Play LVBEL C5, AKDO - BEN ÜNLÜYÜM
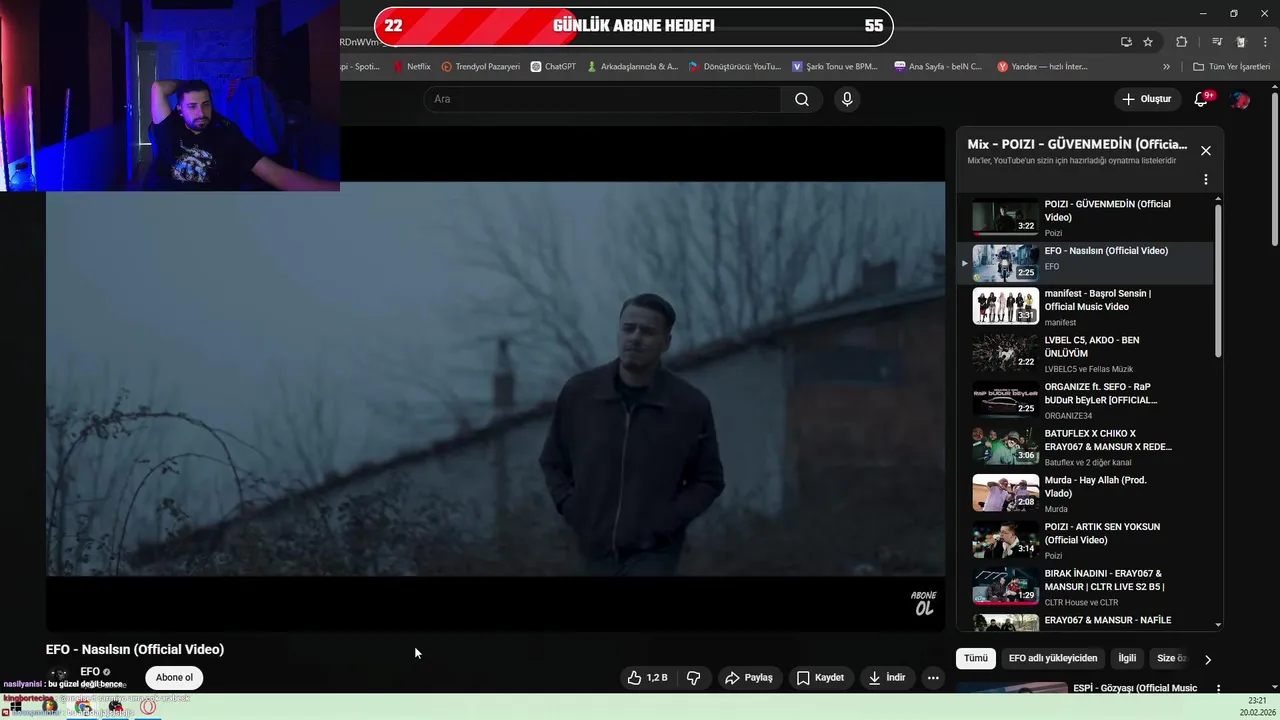The height and width of the screenshot is (720, 1280). (1085, 353)
